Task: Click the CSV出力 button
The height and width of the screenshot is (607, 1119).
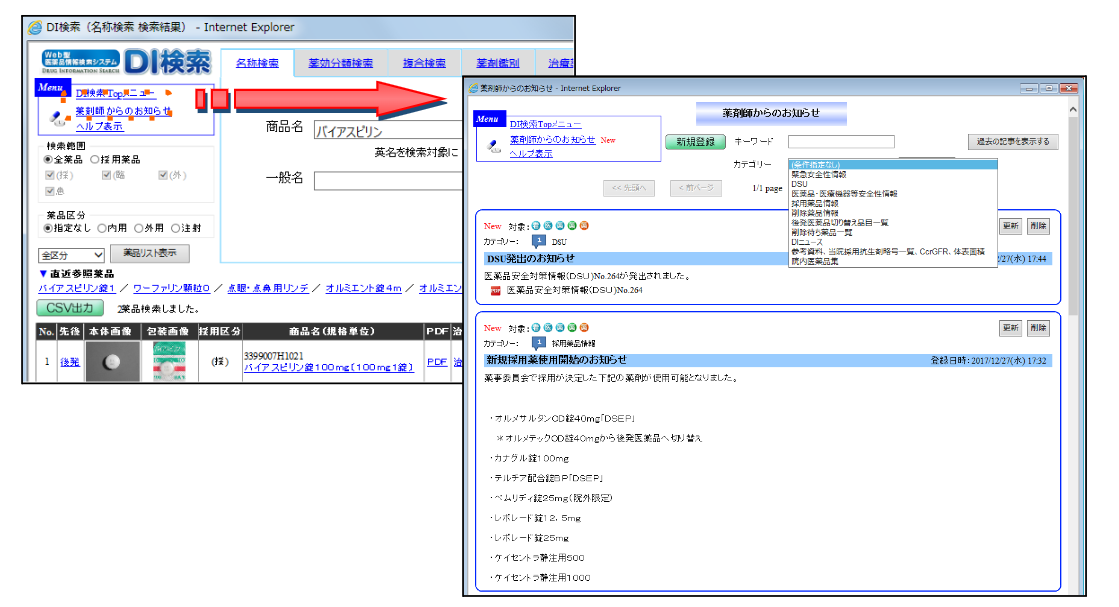Action: (70, 307)
